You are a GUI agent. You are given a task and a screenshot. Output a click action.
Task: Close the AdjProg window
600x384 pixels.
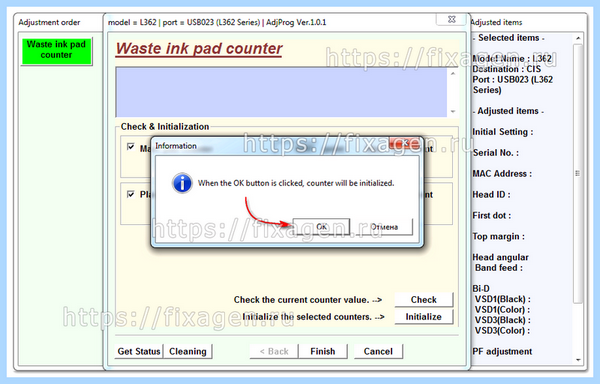pyautogui.click(x=452, y=19)
